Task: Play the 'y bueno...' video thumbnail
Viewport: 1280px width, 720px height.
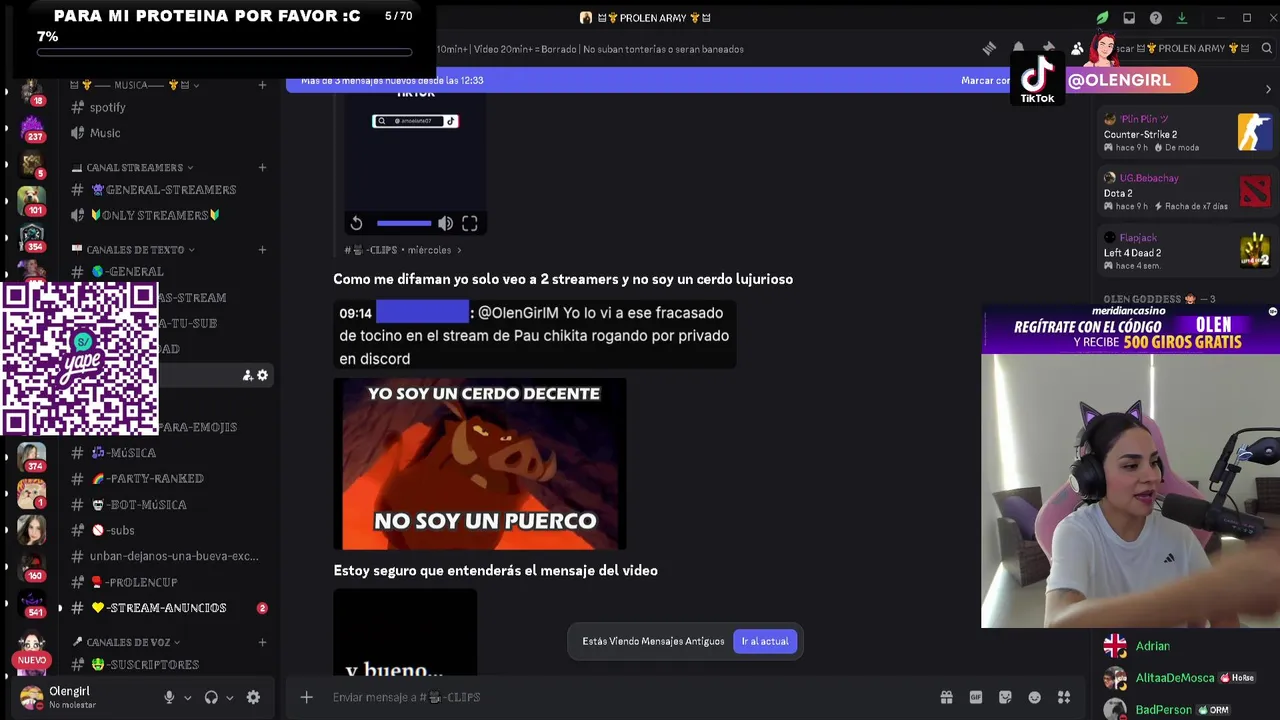Action: 405,632
